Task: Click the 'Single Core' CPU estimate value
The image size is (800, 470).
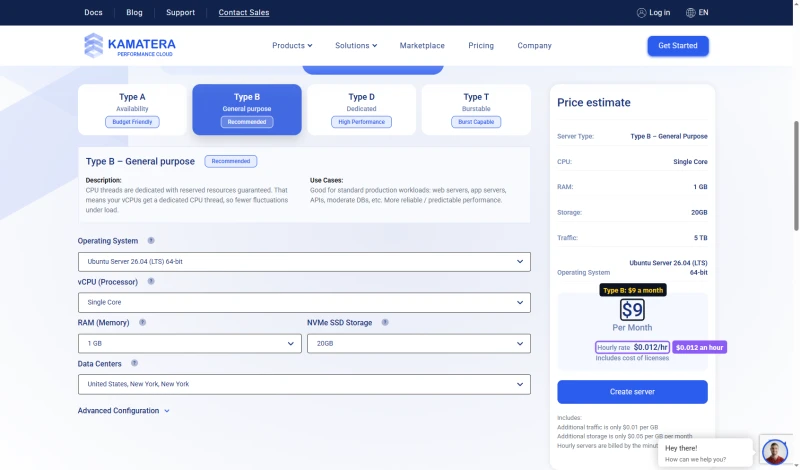Action: point(690,162)
